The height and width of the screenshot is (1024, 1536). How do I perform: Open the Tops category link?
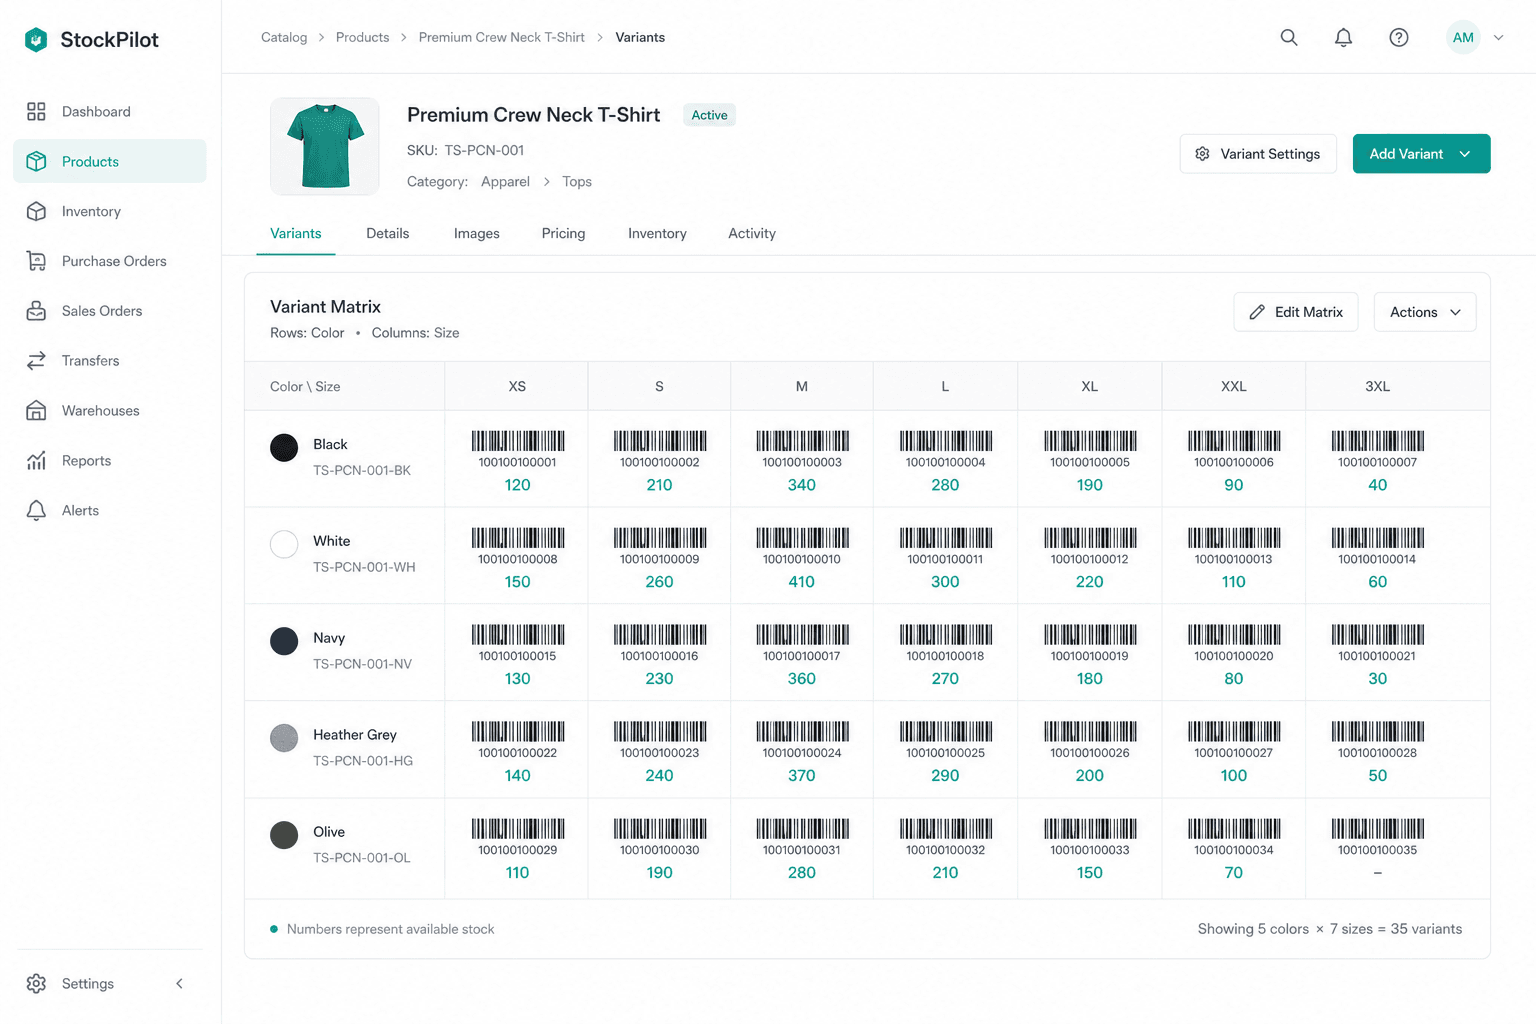click(577, 181)
